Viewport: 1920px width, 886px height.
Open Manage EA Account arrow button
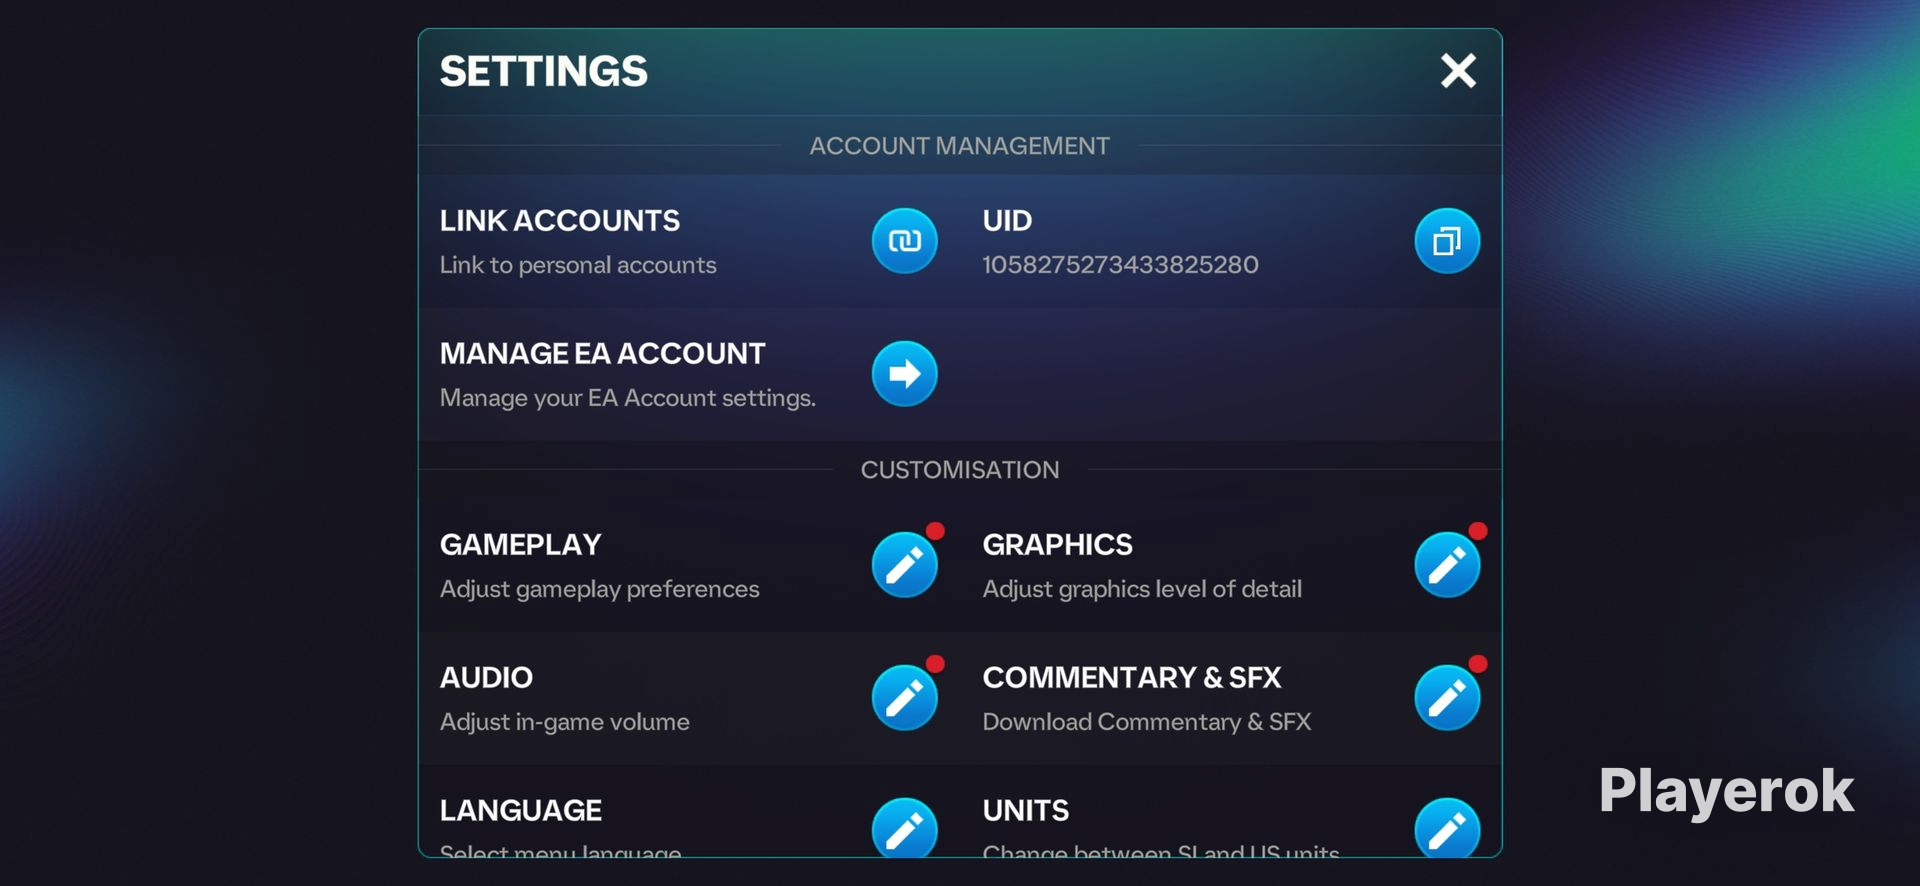[904, 374]
